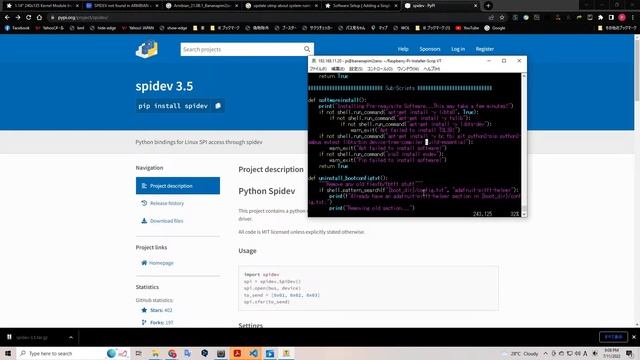The height and width of the screenshot is (360, 640).
Task: Click the PyPI logo in the header
Action: [147, 49]
